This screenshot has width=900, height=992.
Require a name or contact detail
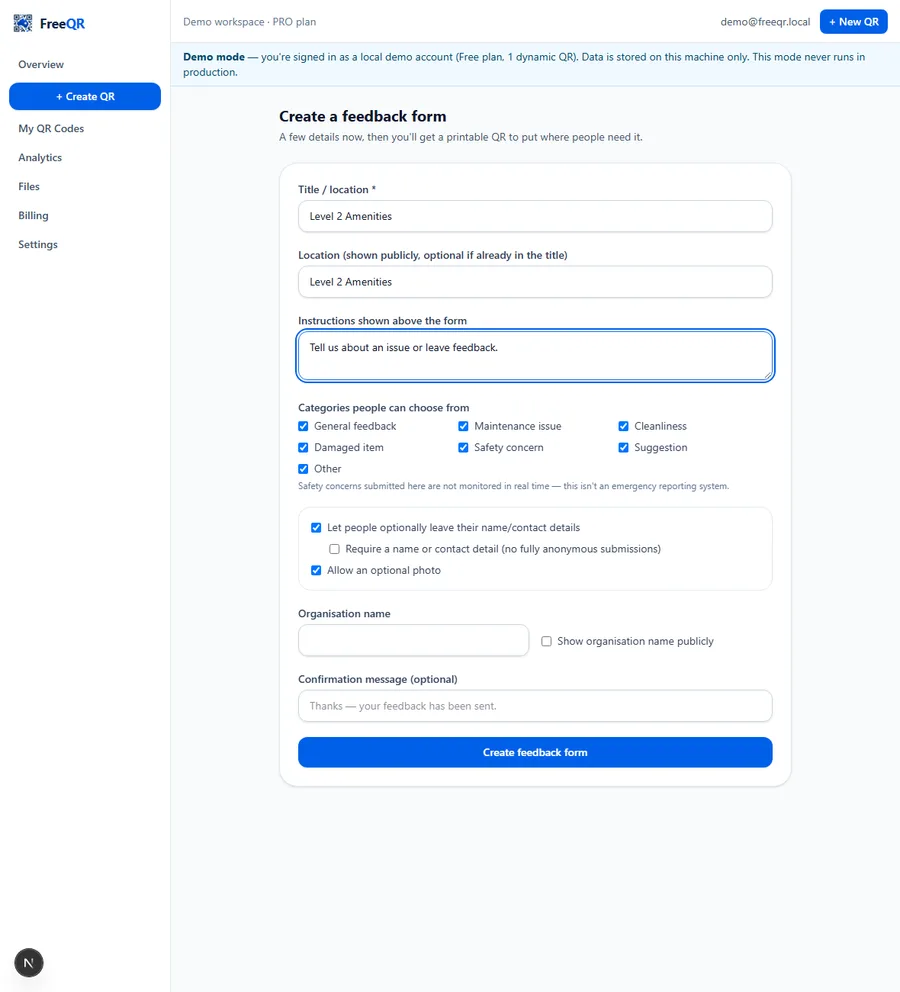click(335, 549)
